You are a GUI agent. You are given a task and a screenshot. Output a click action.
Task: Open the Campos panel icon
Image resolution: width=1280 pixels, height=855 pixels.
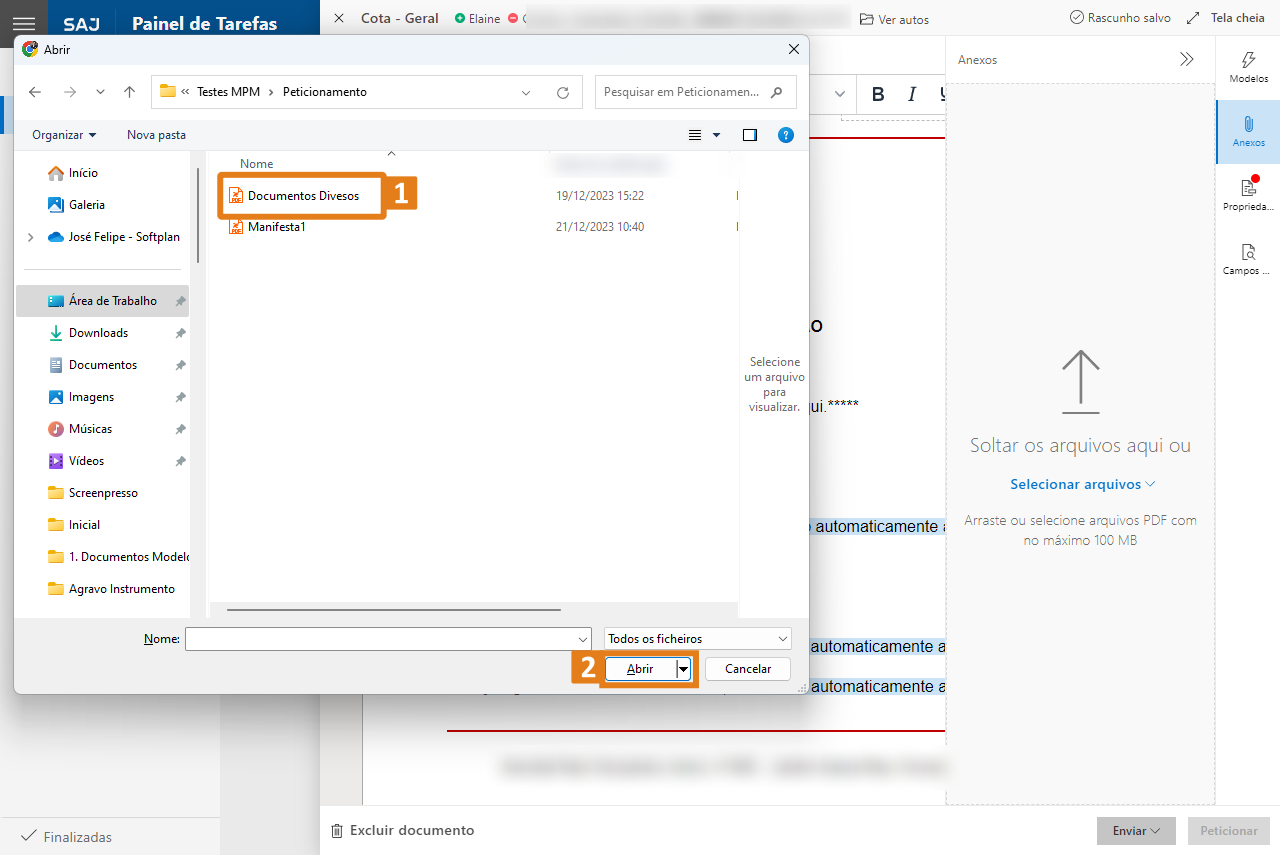pyautogui.click(x=1248, y=253)
